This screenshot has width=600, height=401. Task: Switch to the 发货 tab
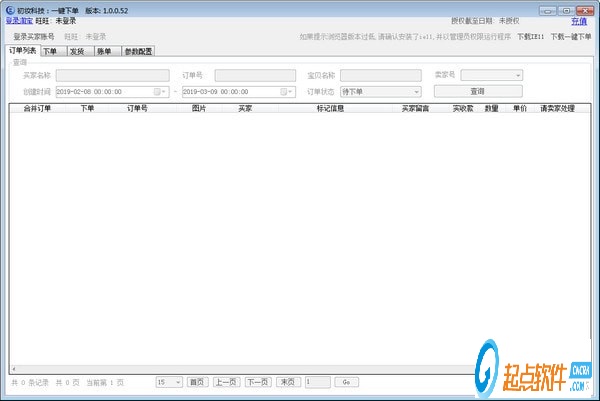click(x=81, y=51)
